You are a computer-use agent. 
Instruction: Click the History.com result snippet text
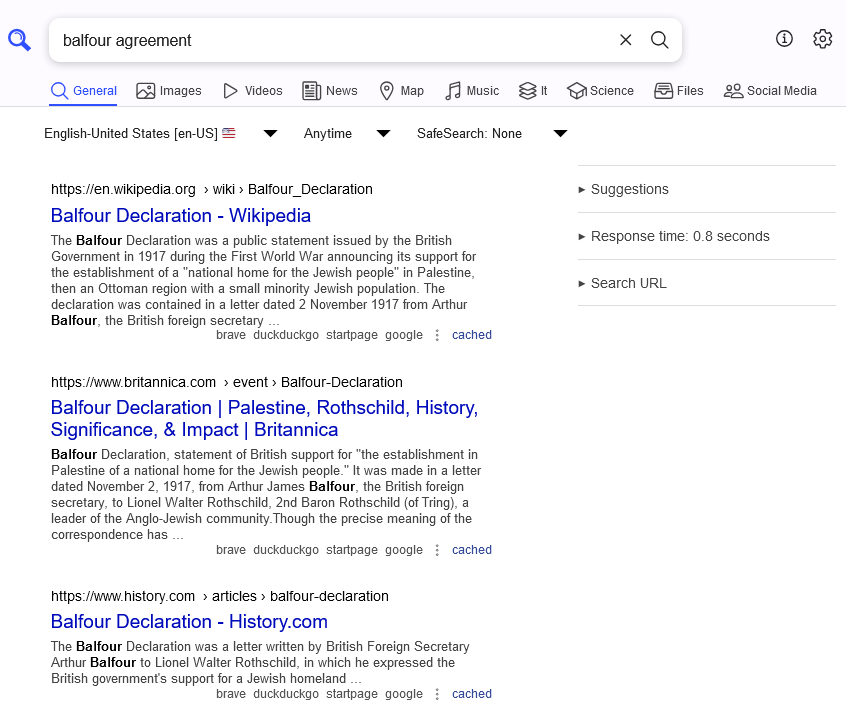pos(260,663)
